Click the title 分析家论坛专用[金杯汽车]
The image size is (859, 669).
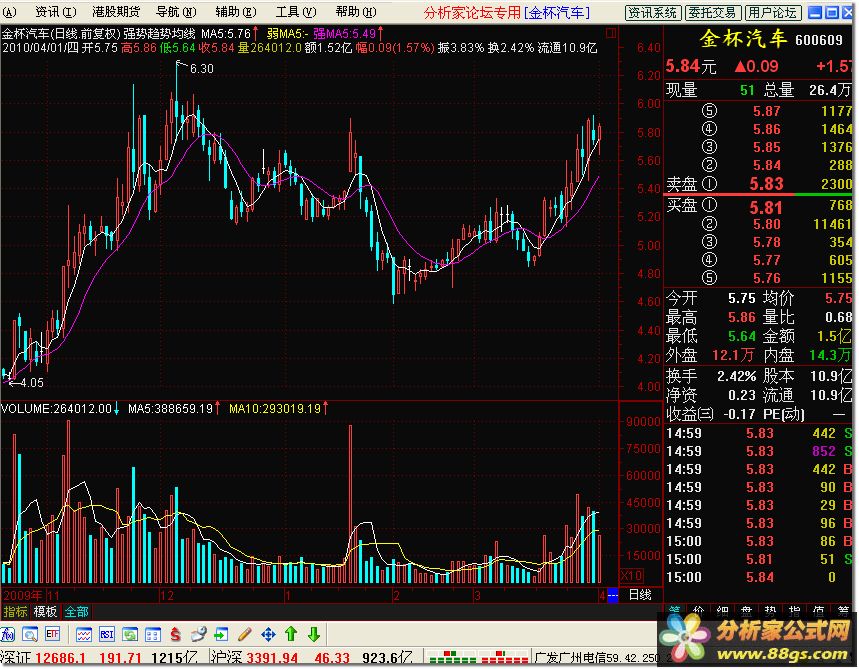pyautogui.click(x=506, y=12)
